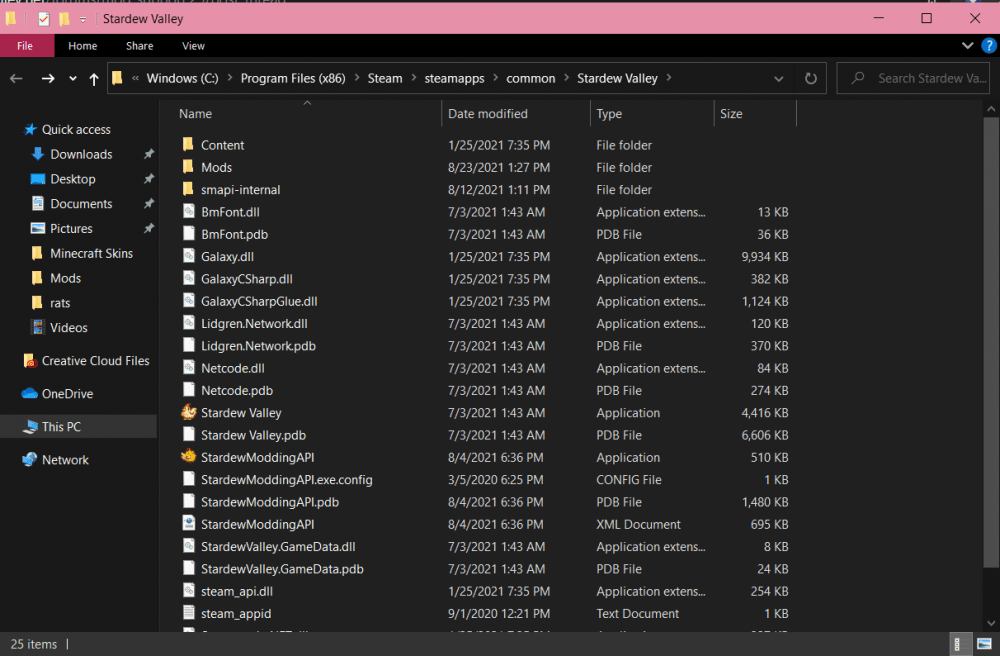Sort by Date modified column header

coord(488,113)
